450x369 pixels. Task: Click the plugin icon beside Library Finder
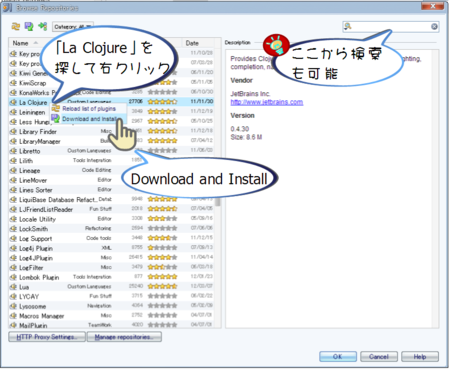(13, 131)
